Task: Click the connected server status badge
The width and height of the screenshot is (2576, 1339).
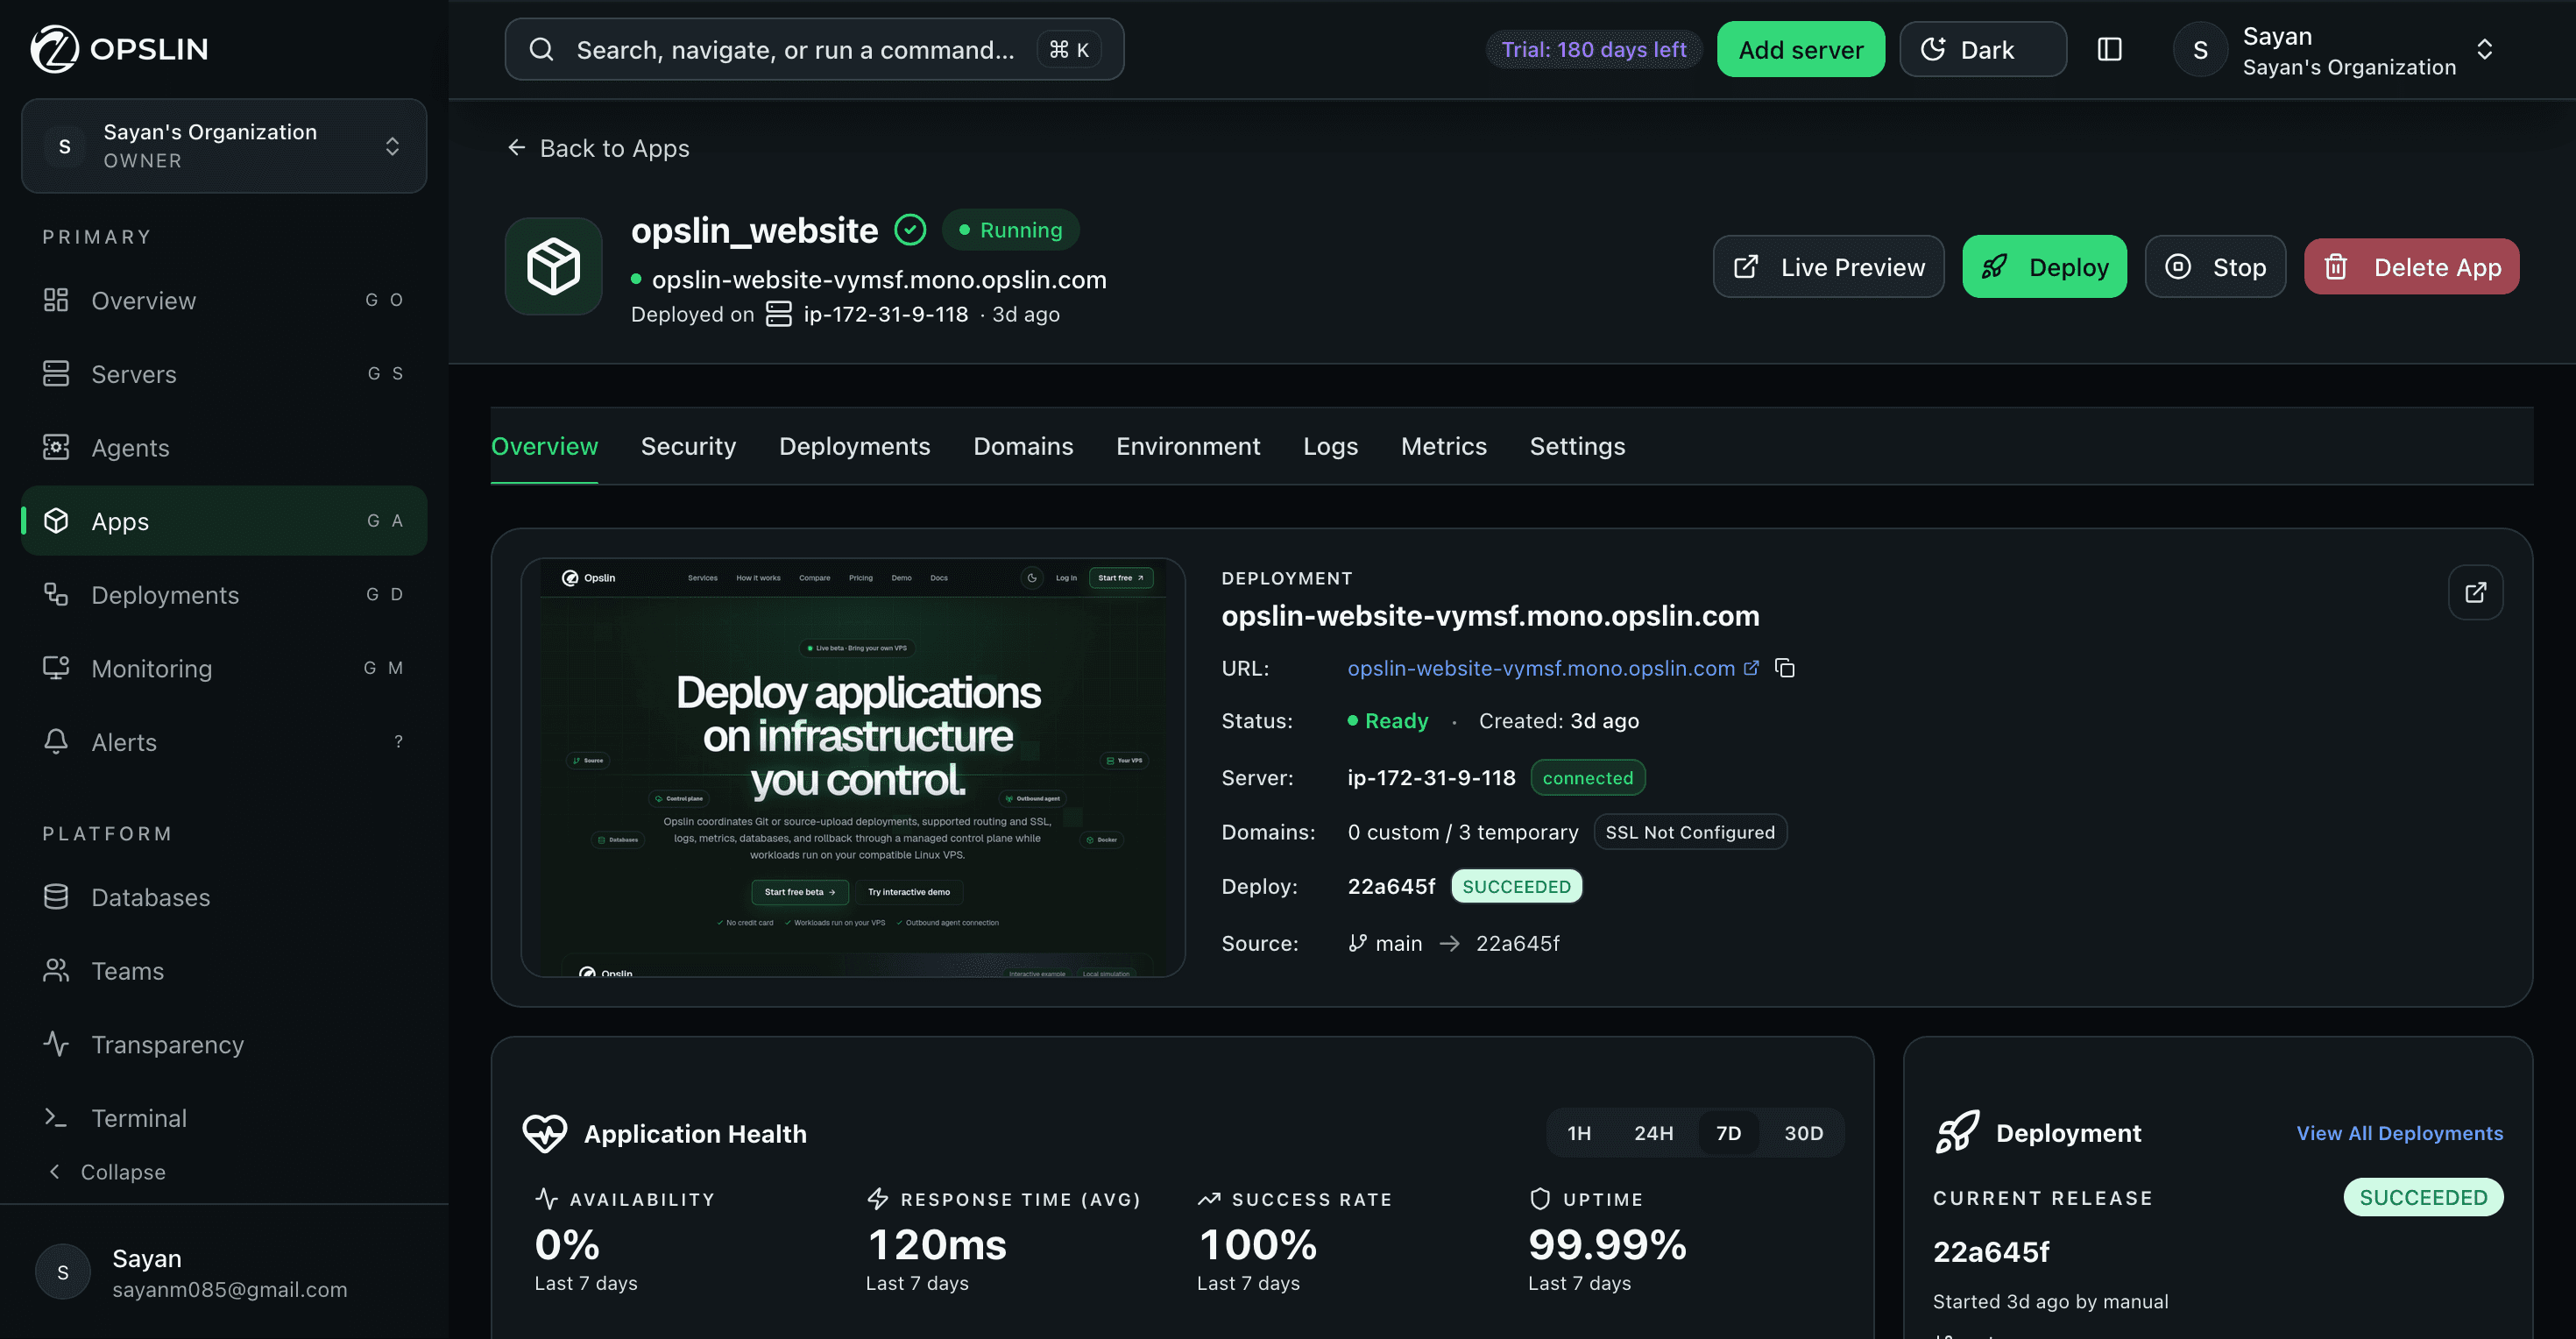Action: pos(1587,778)
